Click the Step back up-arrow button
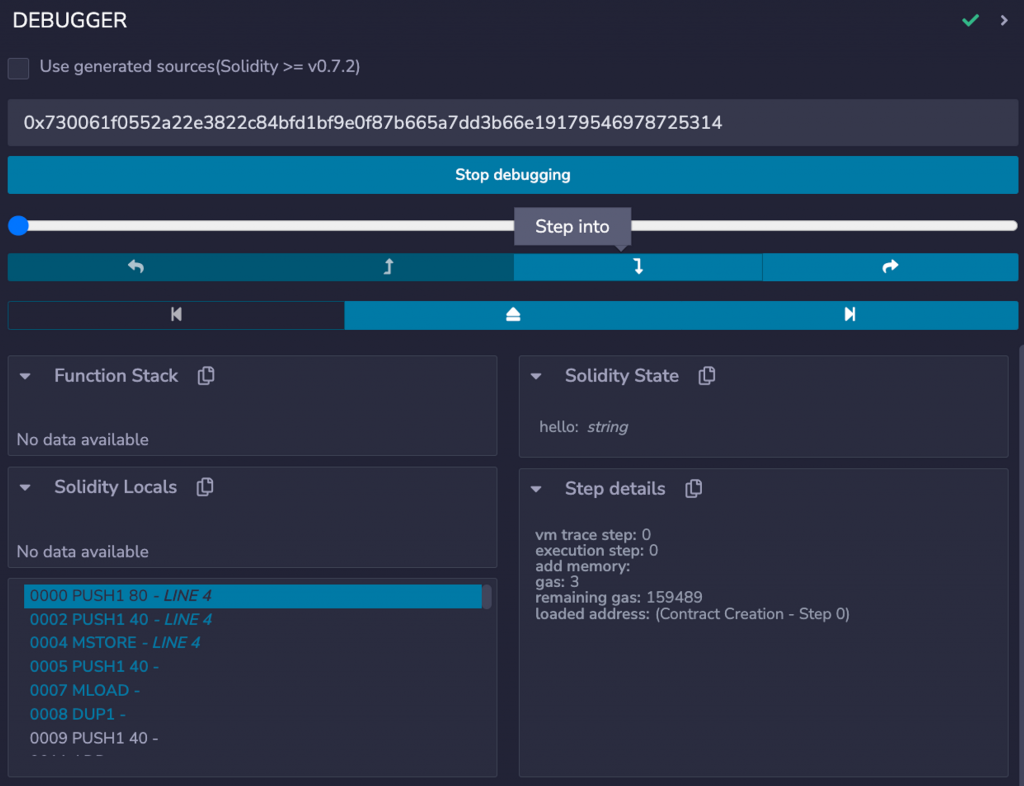The width and height of the screenshot is (1024, 786). point(389,266)
